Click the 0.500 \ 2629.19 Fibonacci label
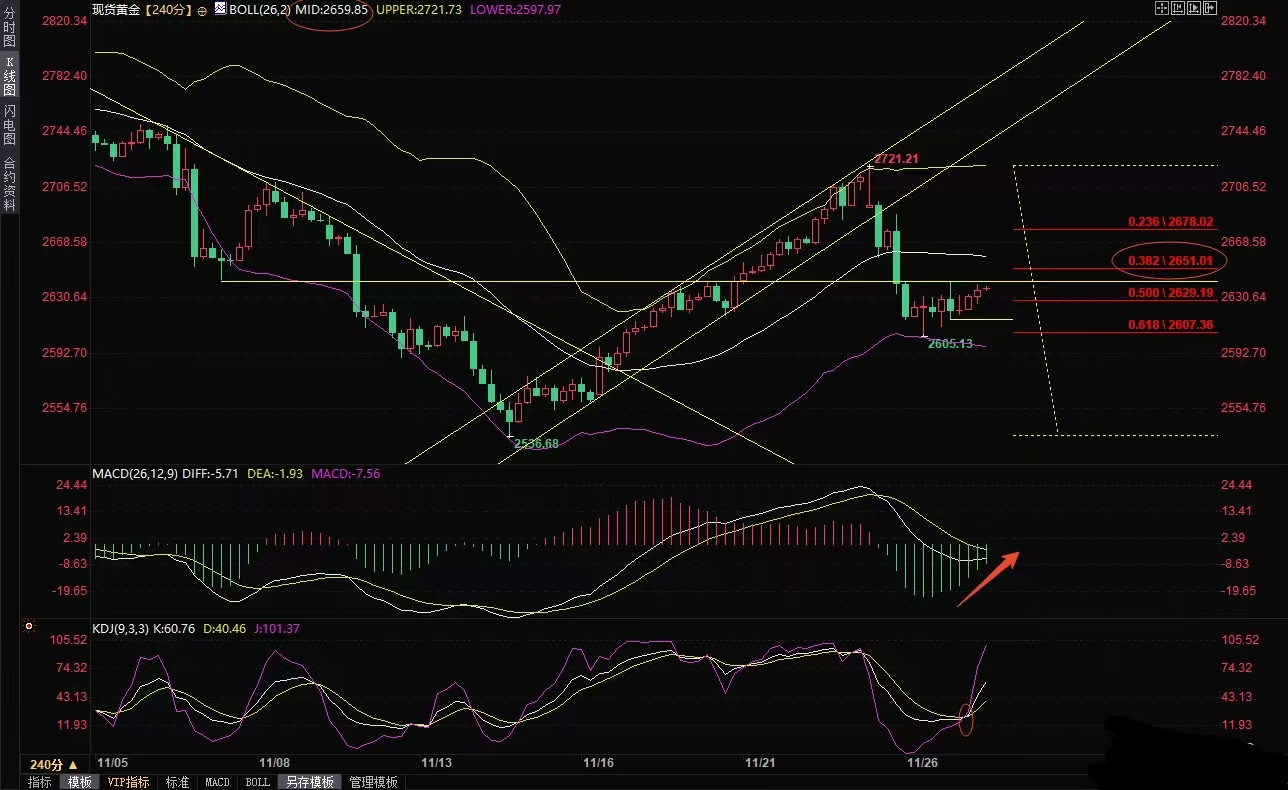1288x790 pixels. pyautogui.click(x=1170, y=293)
